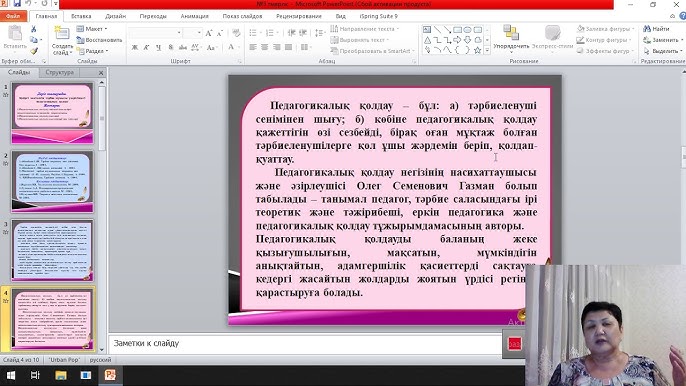Decrease list indent level
686x386 pixels.
(x=291, y=33)
